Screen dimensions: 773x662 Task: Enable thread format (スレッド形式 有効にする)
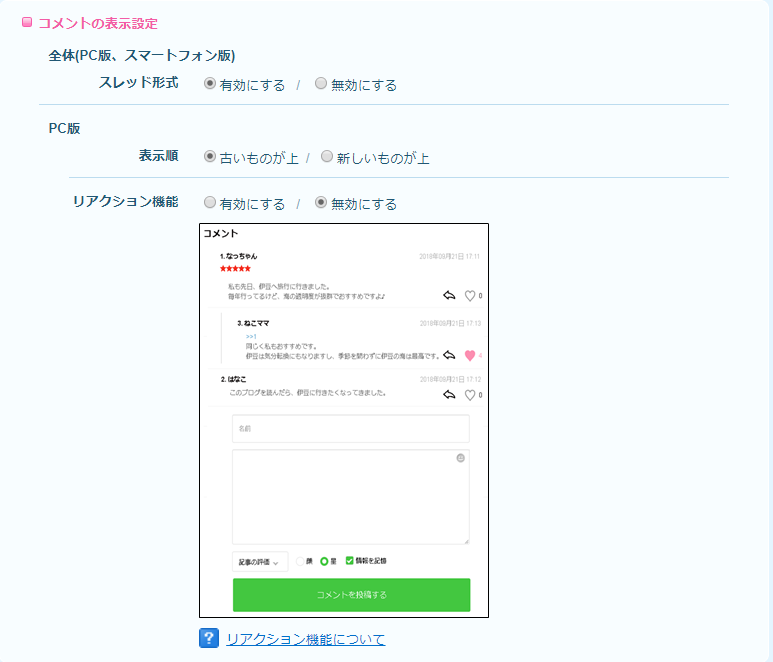pyautogui.click(x=210, y=83)
